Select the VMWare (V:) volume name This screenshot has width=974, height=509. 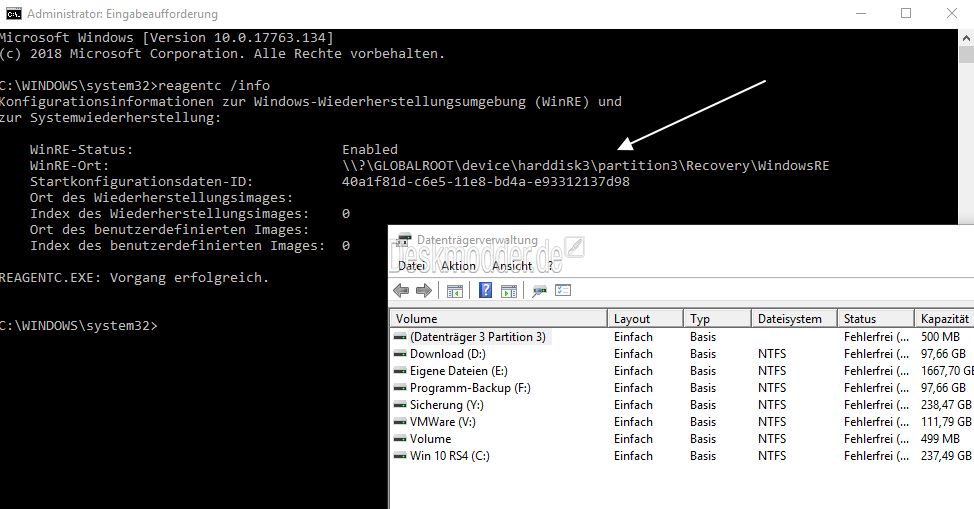442,421
